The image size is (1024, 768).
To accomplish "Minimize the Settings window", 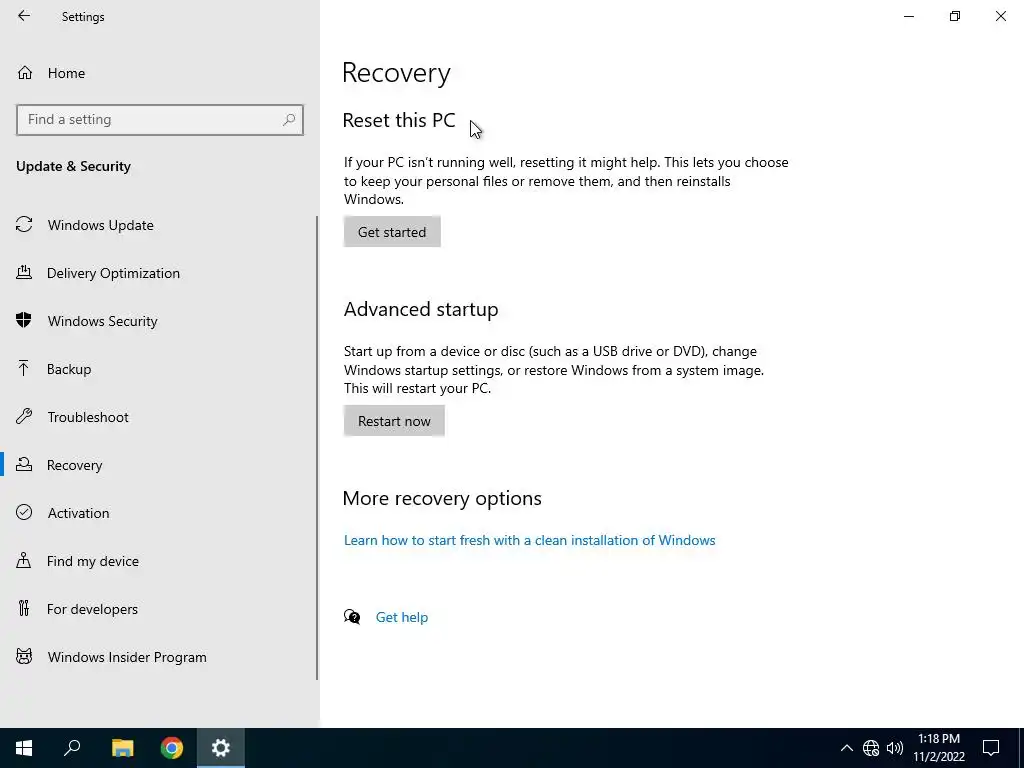I will [908, 16].
